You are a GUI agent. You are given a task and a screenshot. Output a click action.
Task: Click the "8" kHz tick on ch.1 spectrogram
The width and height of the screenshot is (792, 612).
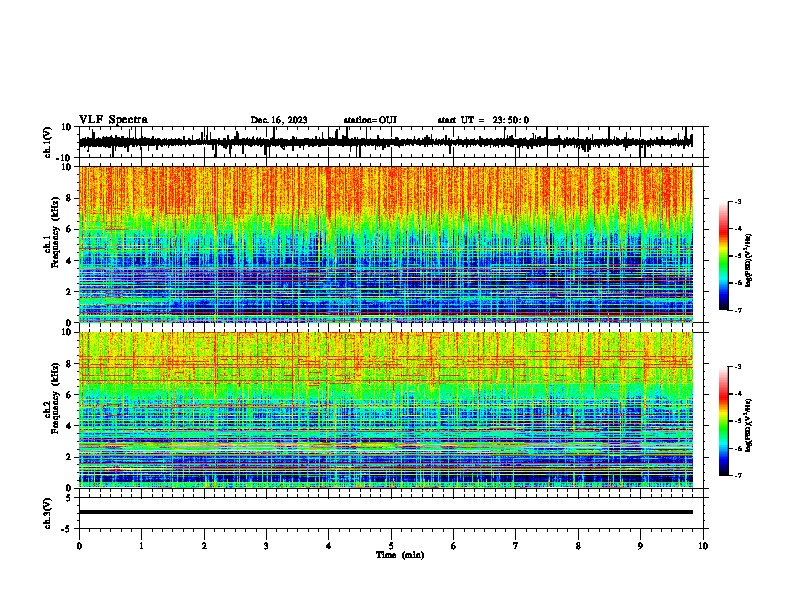point(69,198)
